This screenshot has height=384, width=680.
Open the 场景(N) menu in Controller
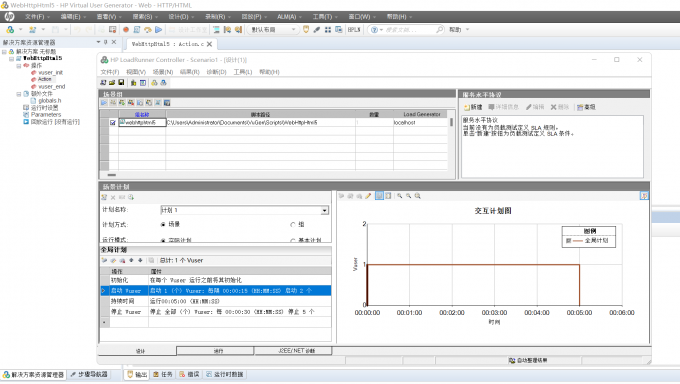[163, 72]
